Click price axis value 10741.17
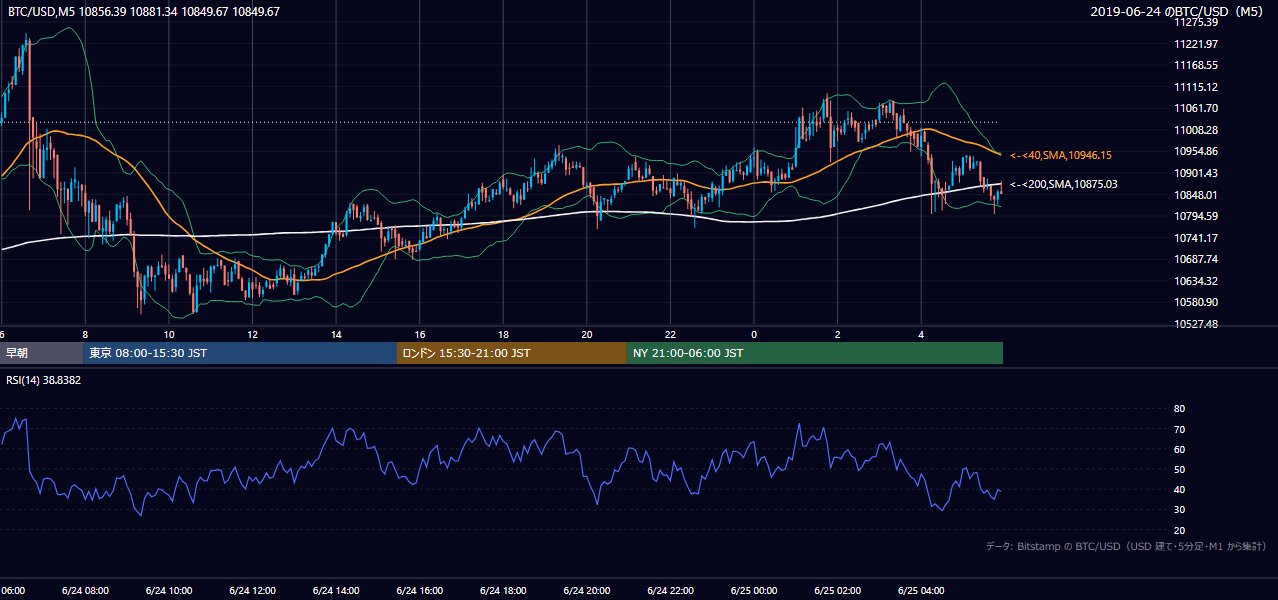Screen dimensions: 1278x600 [x=1196, y=238]
